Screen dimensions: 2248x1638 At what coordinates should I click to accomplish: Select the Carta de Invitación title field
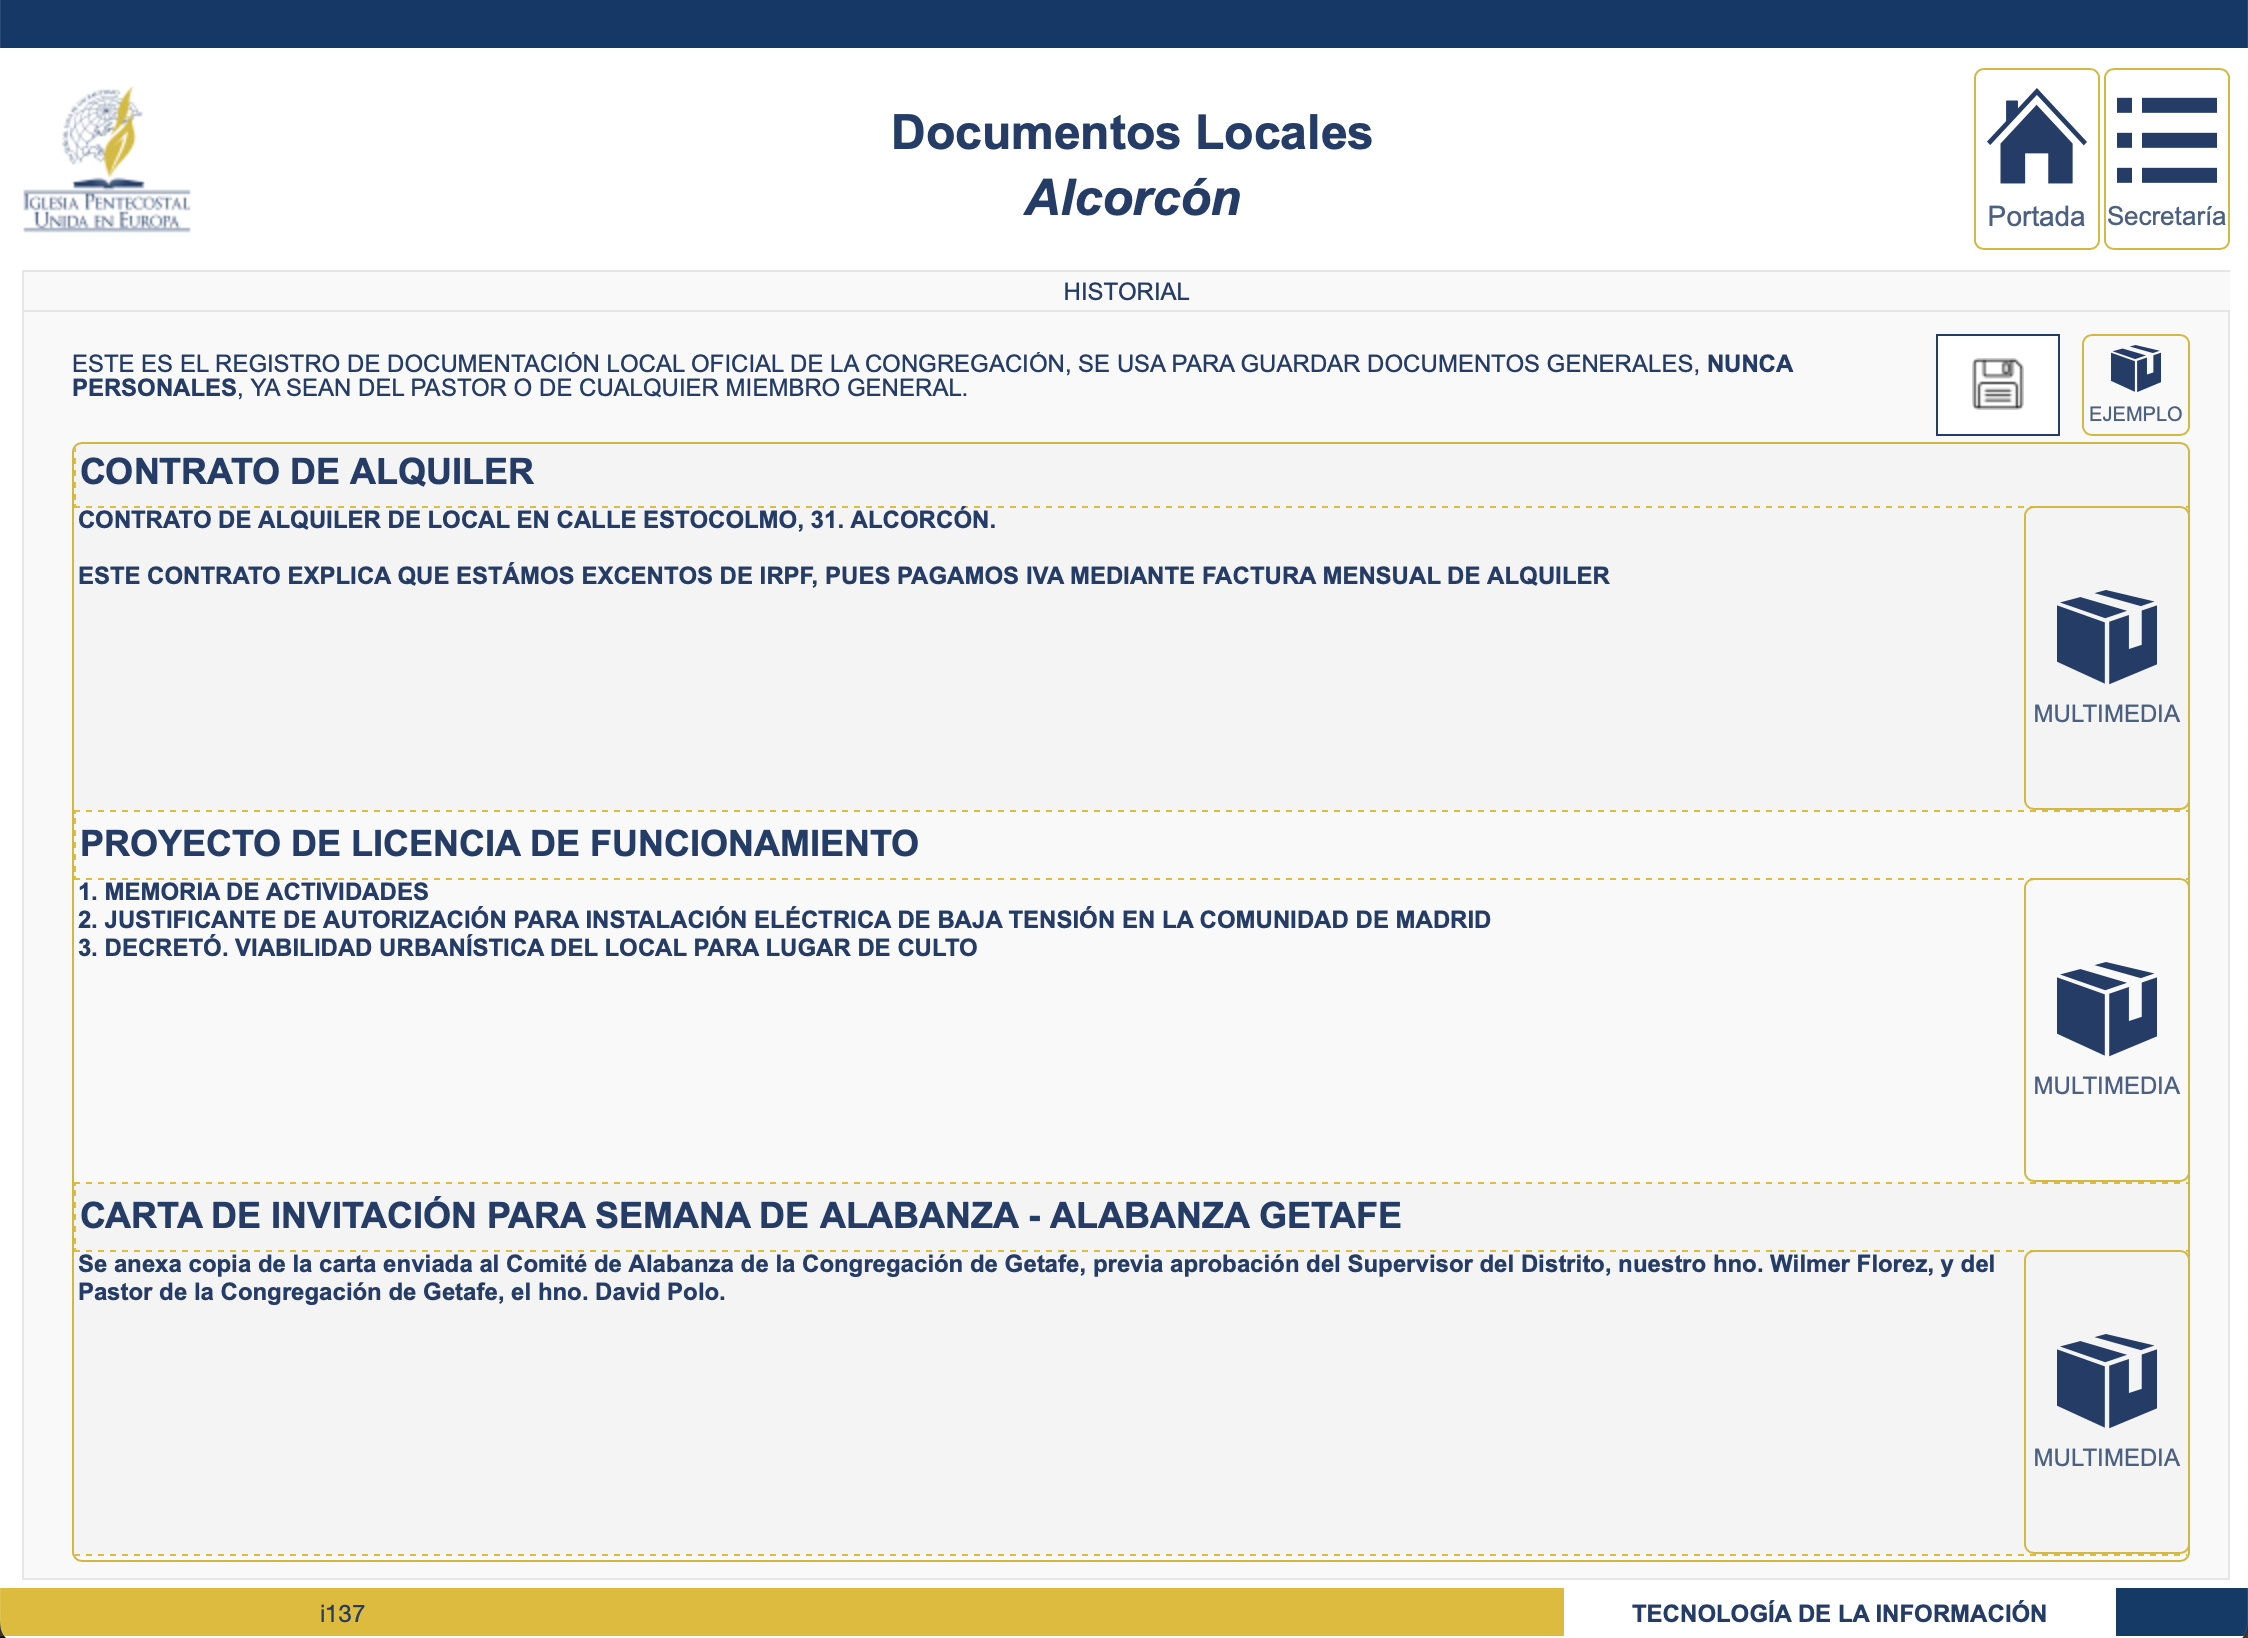tap(740, 1216)
